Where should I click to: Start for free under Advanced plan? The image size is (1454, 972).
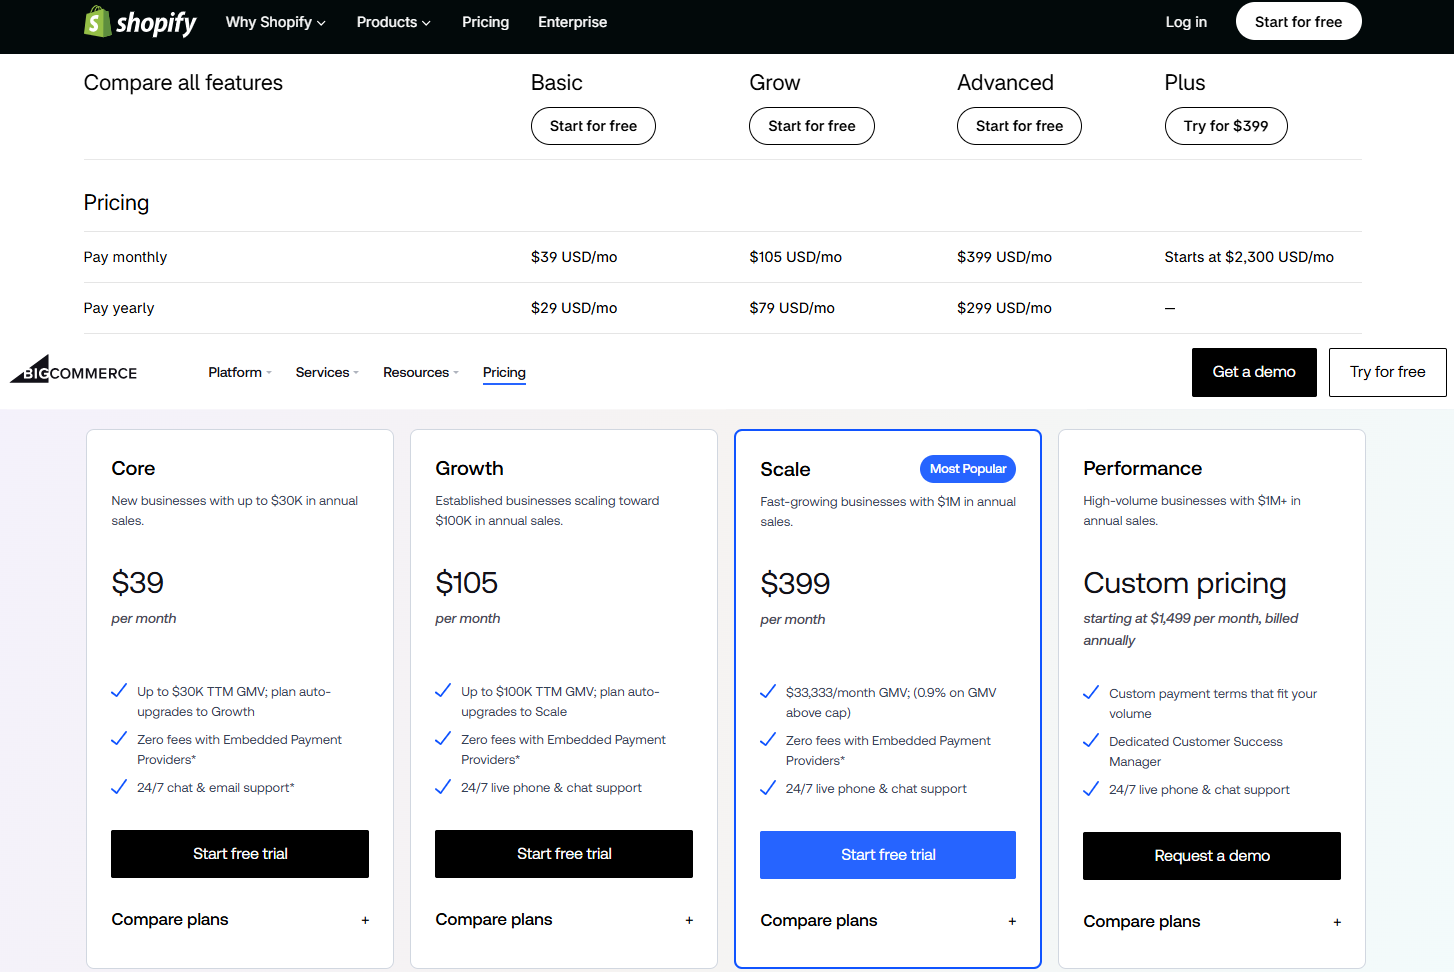[x=1019, y=126]
